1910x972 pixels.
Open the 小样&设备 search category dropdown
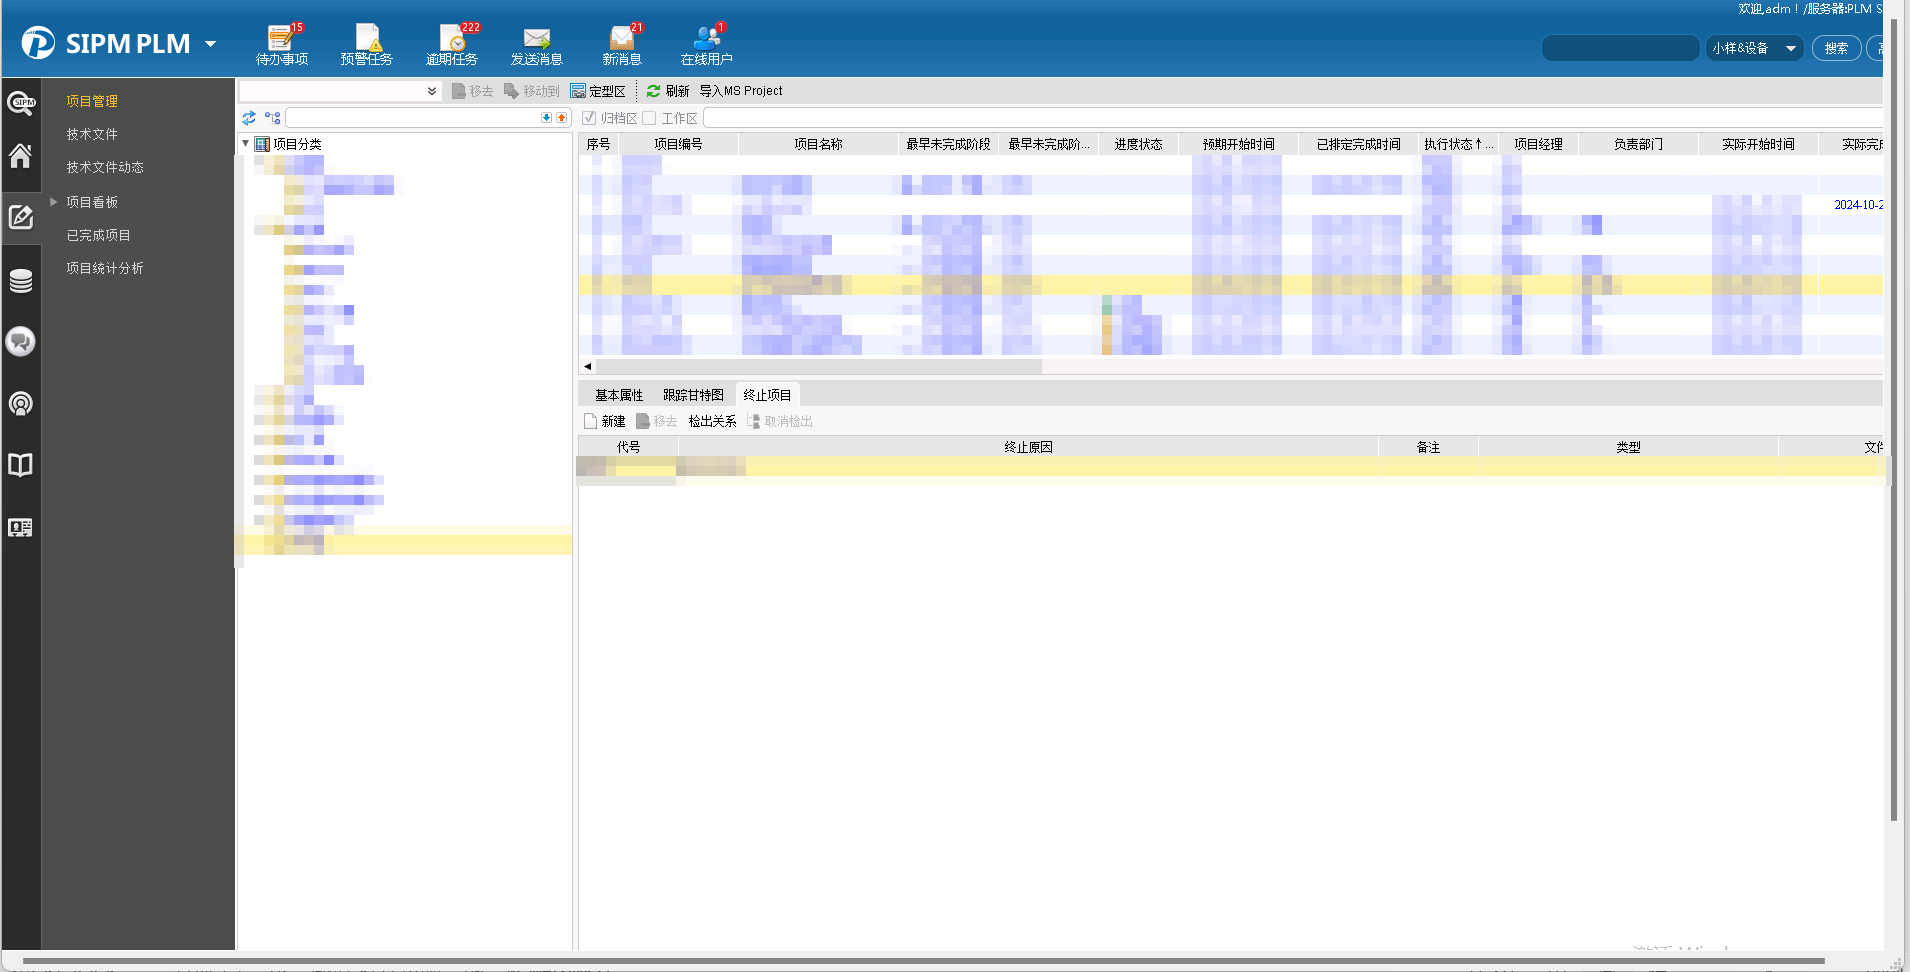click(1790, 48)
